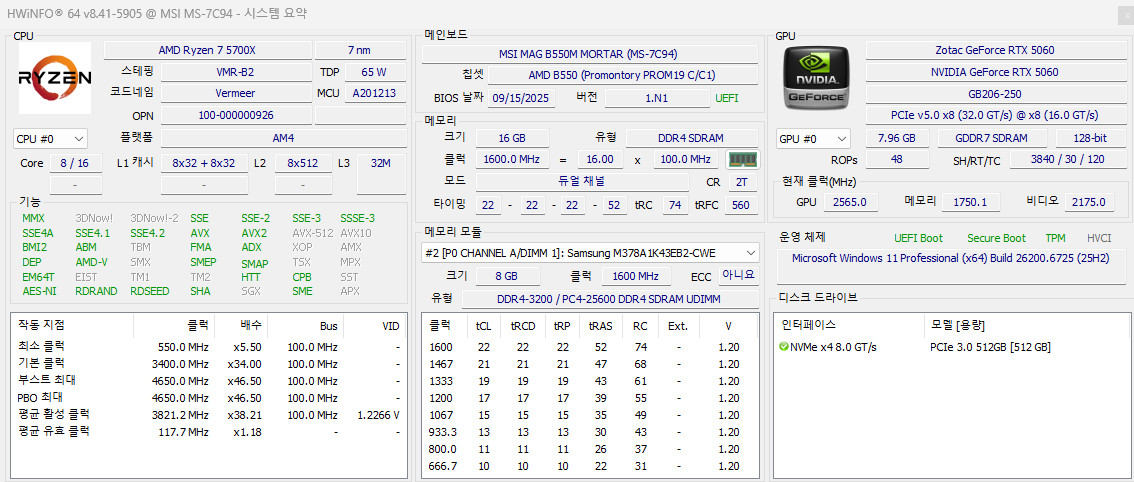Click the video clock 2175.0 value
Image resolution: width=1134 pixels, height=482 pixels.
[x=1089, y=202]
